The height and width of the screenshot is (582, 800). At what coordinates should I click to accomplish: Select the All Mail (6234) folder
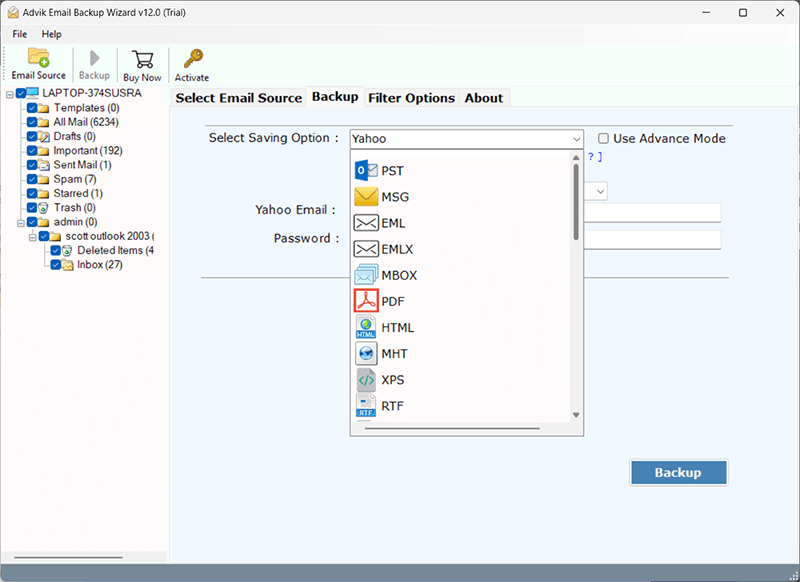pyautogui.click(x=86, y=122)
